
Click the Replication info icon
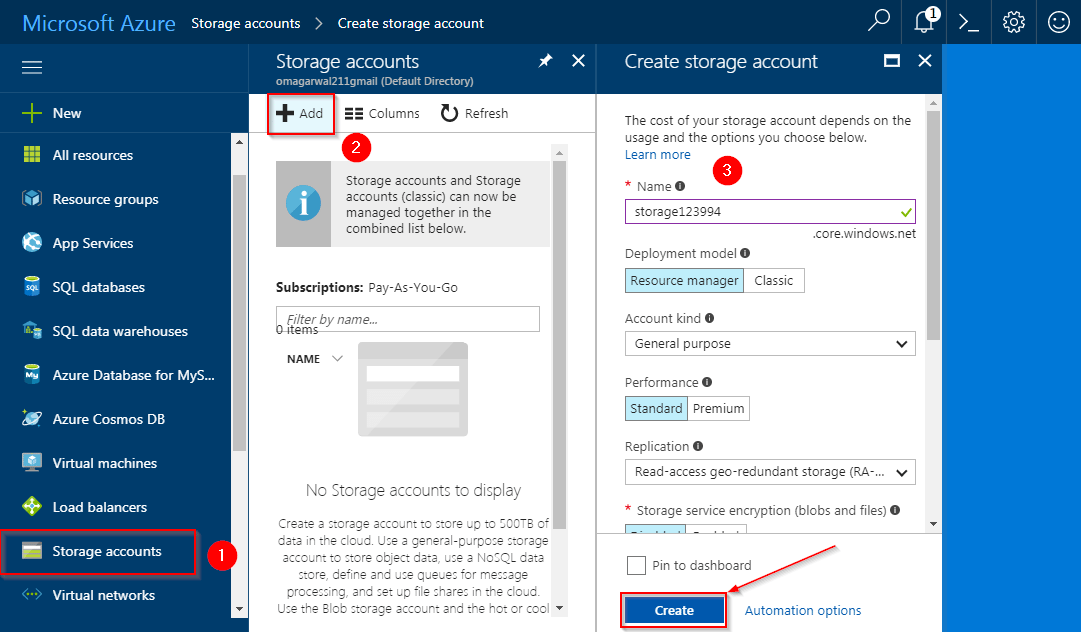click(698, 446)
